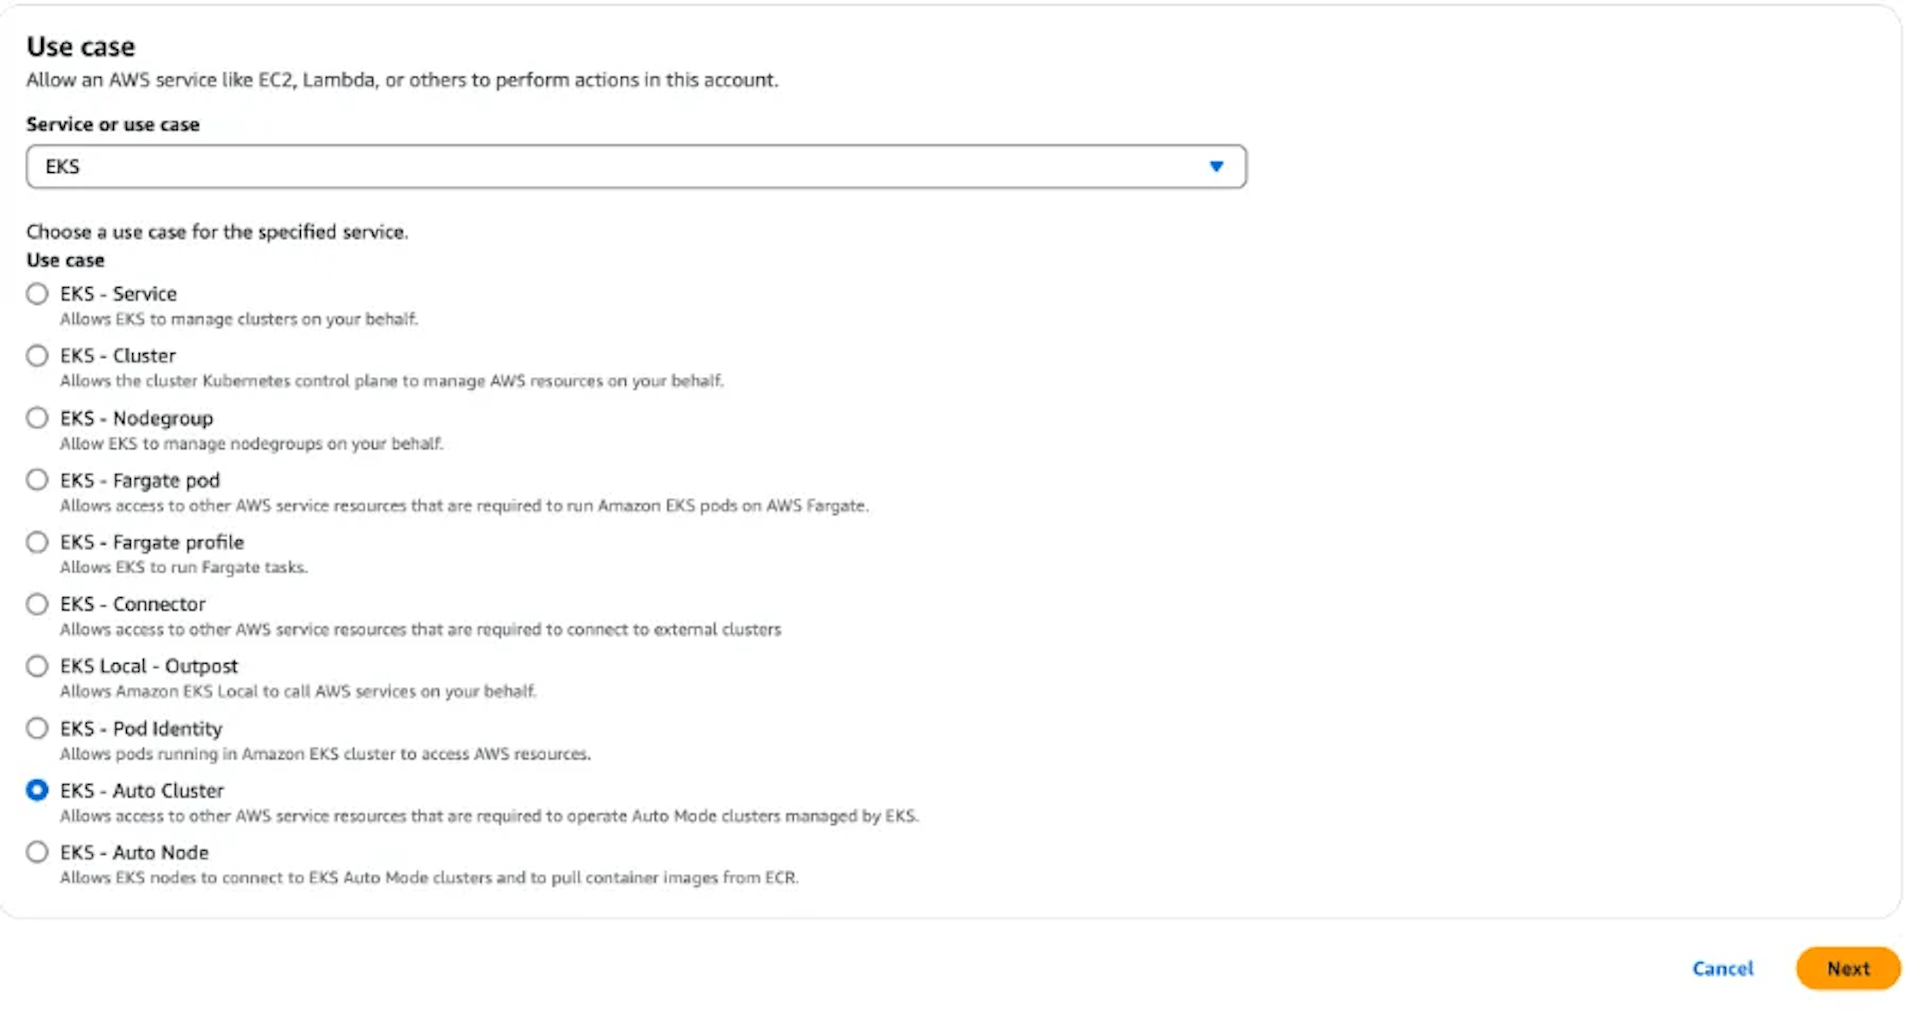The image size is (1920, 1019).
Task: Select EKS - Fargate profile radio button
Action: [37, 542]
